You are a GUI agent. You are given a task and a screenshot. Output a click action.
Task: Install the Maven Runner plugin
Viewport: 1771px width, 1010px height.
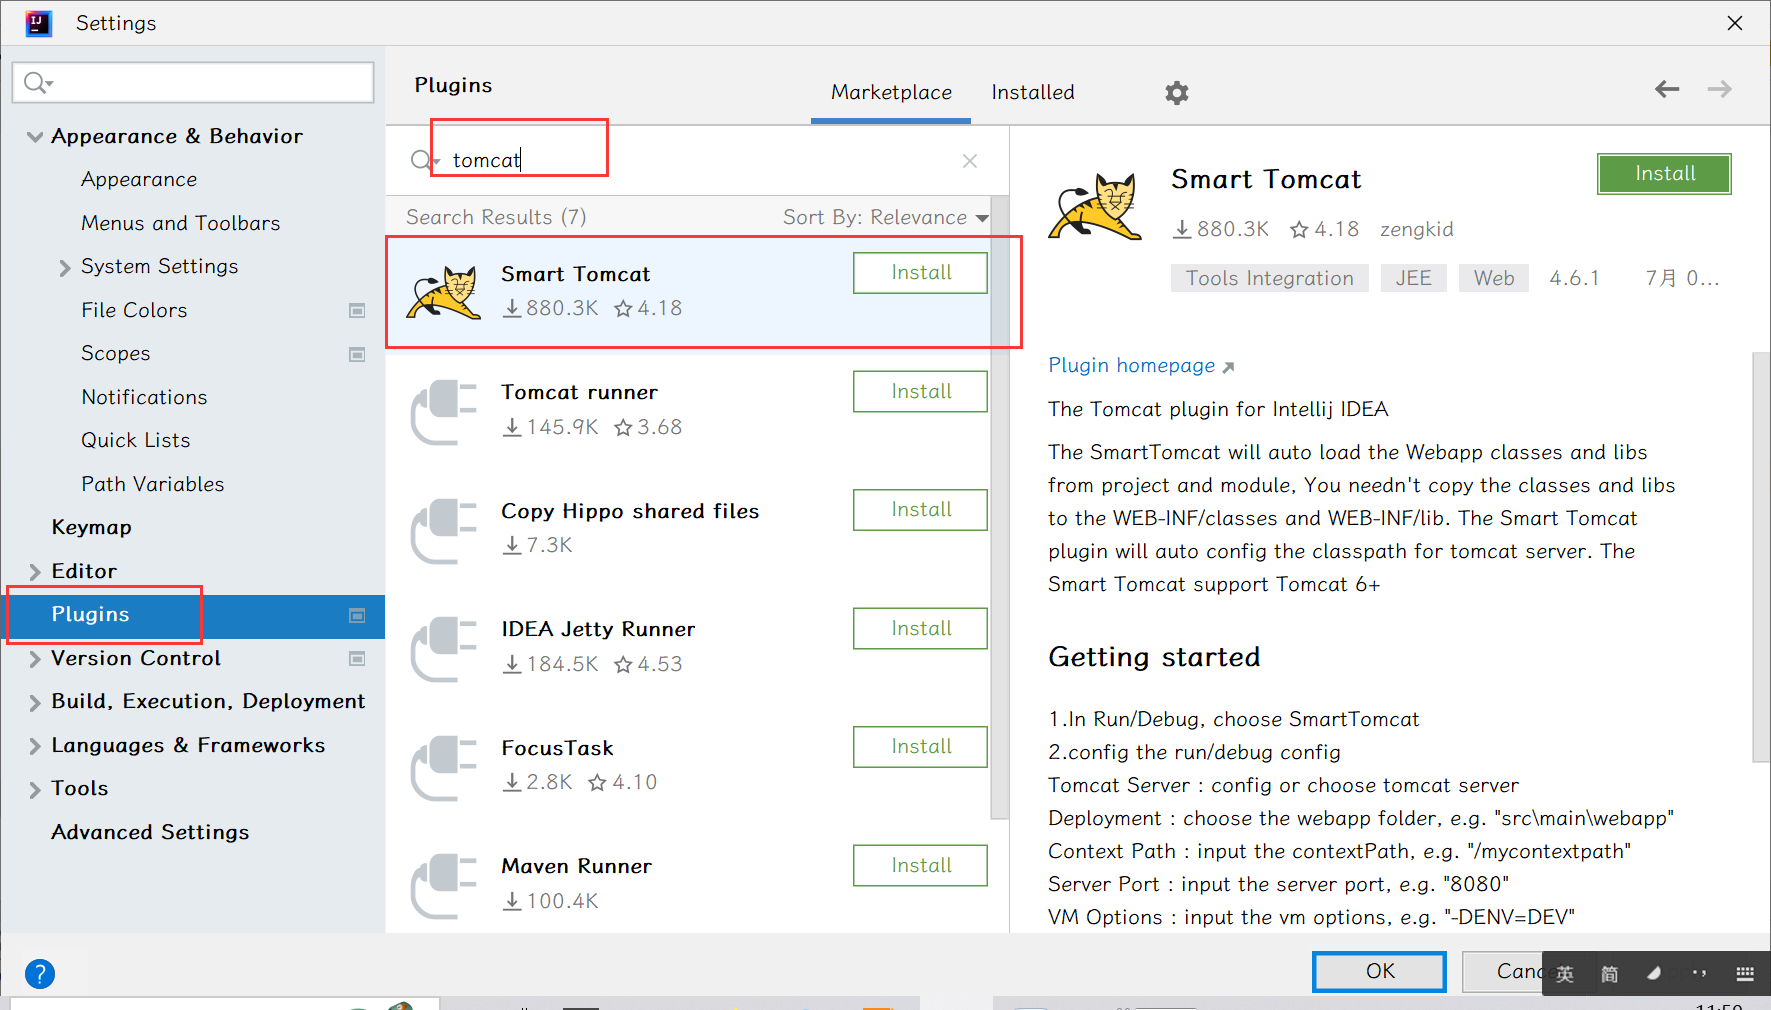pos(920,866)
